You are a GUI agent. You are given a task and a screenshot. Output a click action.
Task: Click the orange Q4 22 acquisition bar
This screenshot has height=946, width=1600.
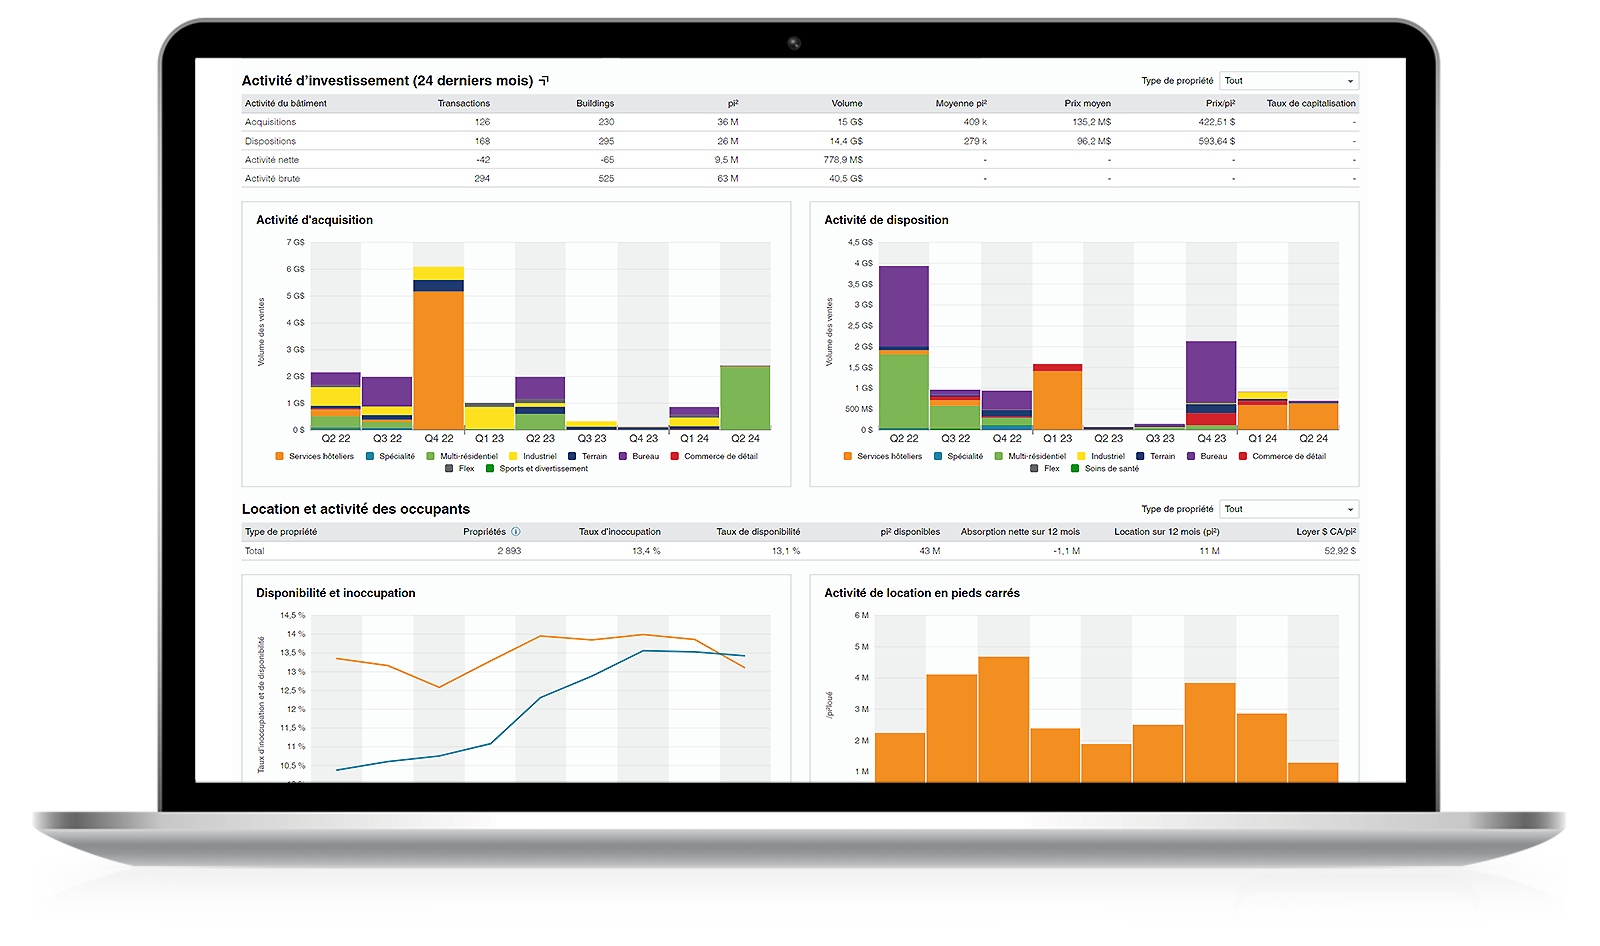[438, 360]
